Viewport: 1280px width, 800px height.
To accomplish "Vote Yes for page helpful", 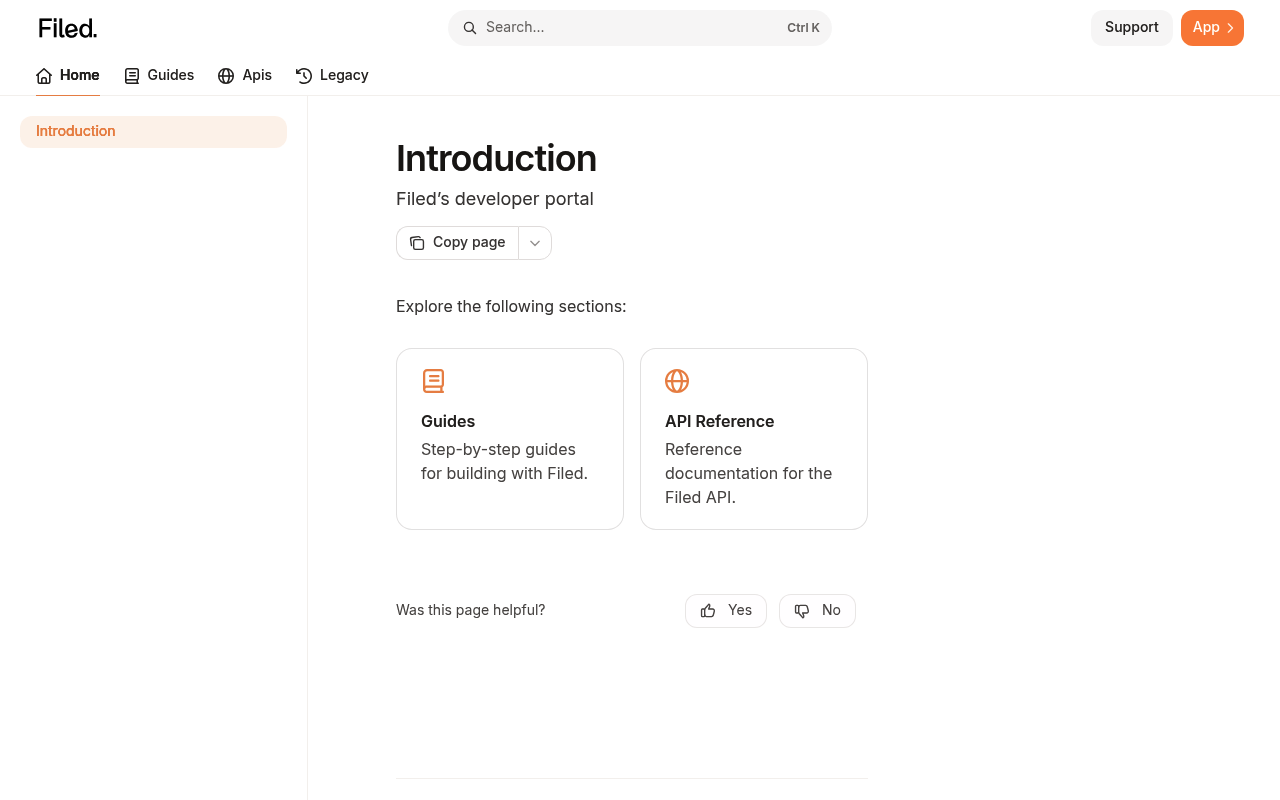I will click(726, 611).
